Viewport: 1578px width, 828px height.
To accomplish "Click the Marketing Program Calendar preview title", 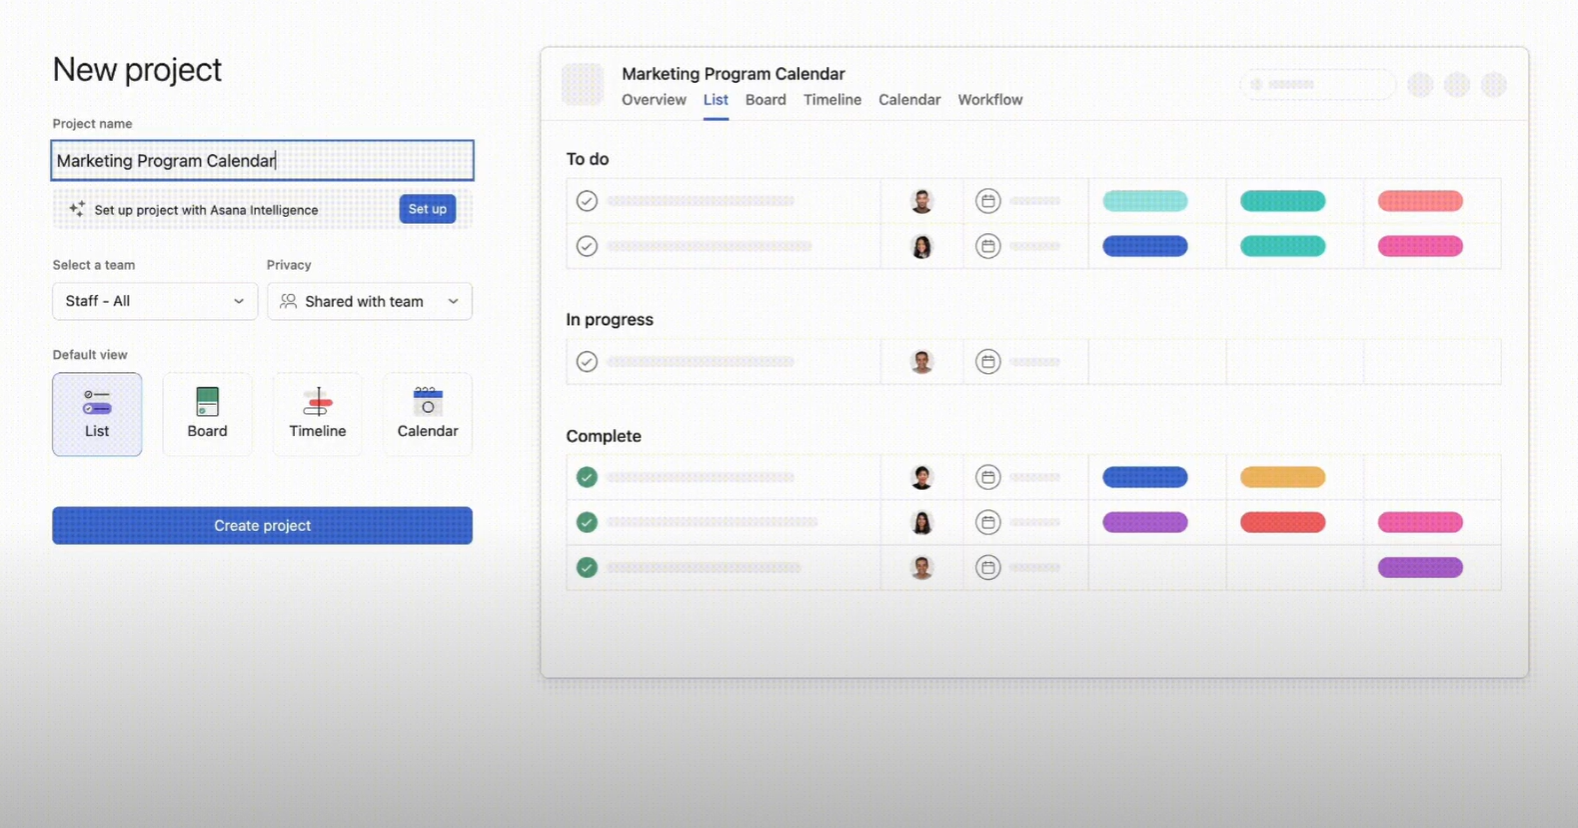I will pyautogui.click(x=733, y=74).
